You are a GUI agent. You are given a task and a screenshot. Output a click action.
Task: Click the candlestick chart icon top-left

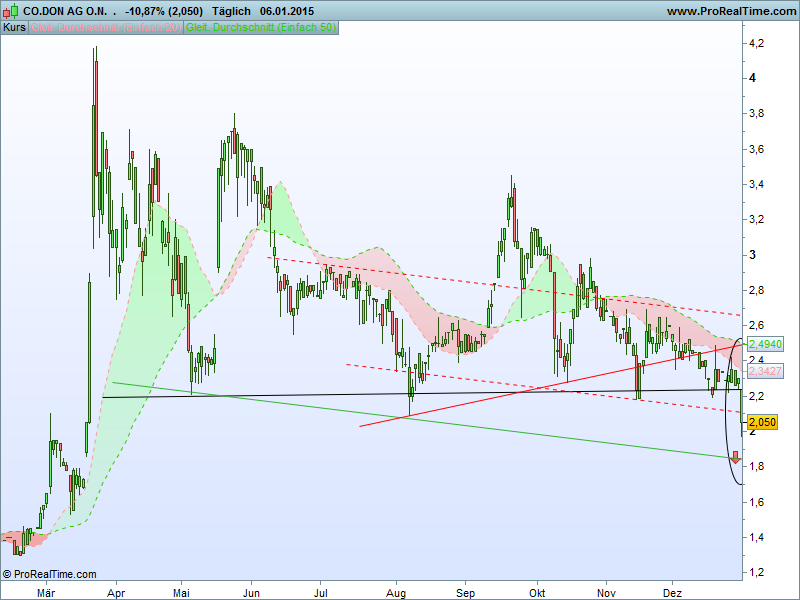(x=12, y=10)
